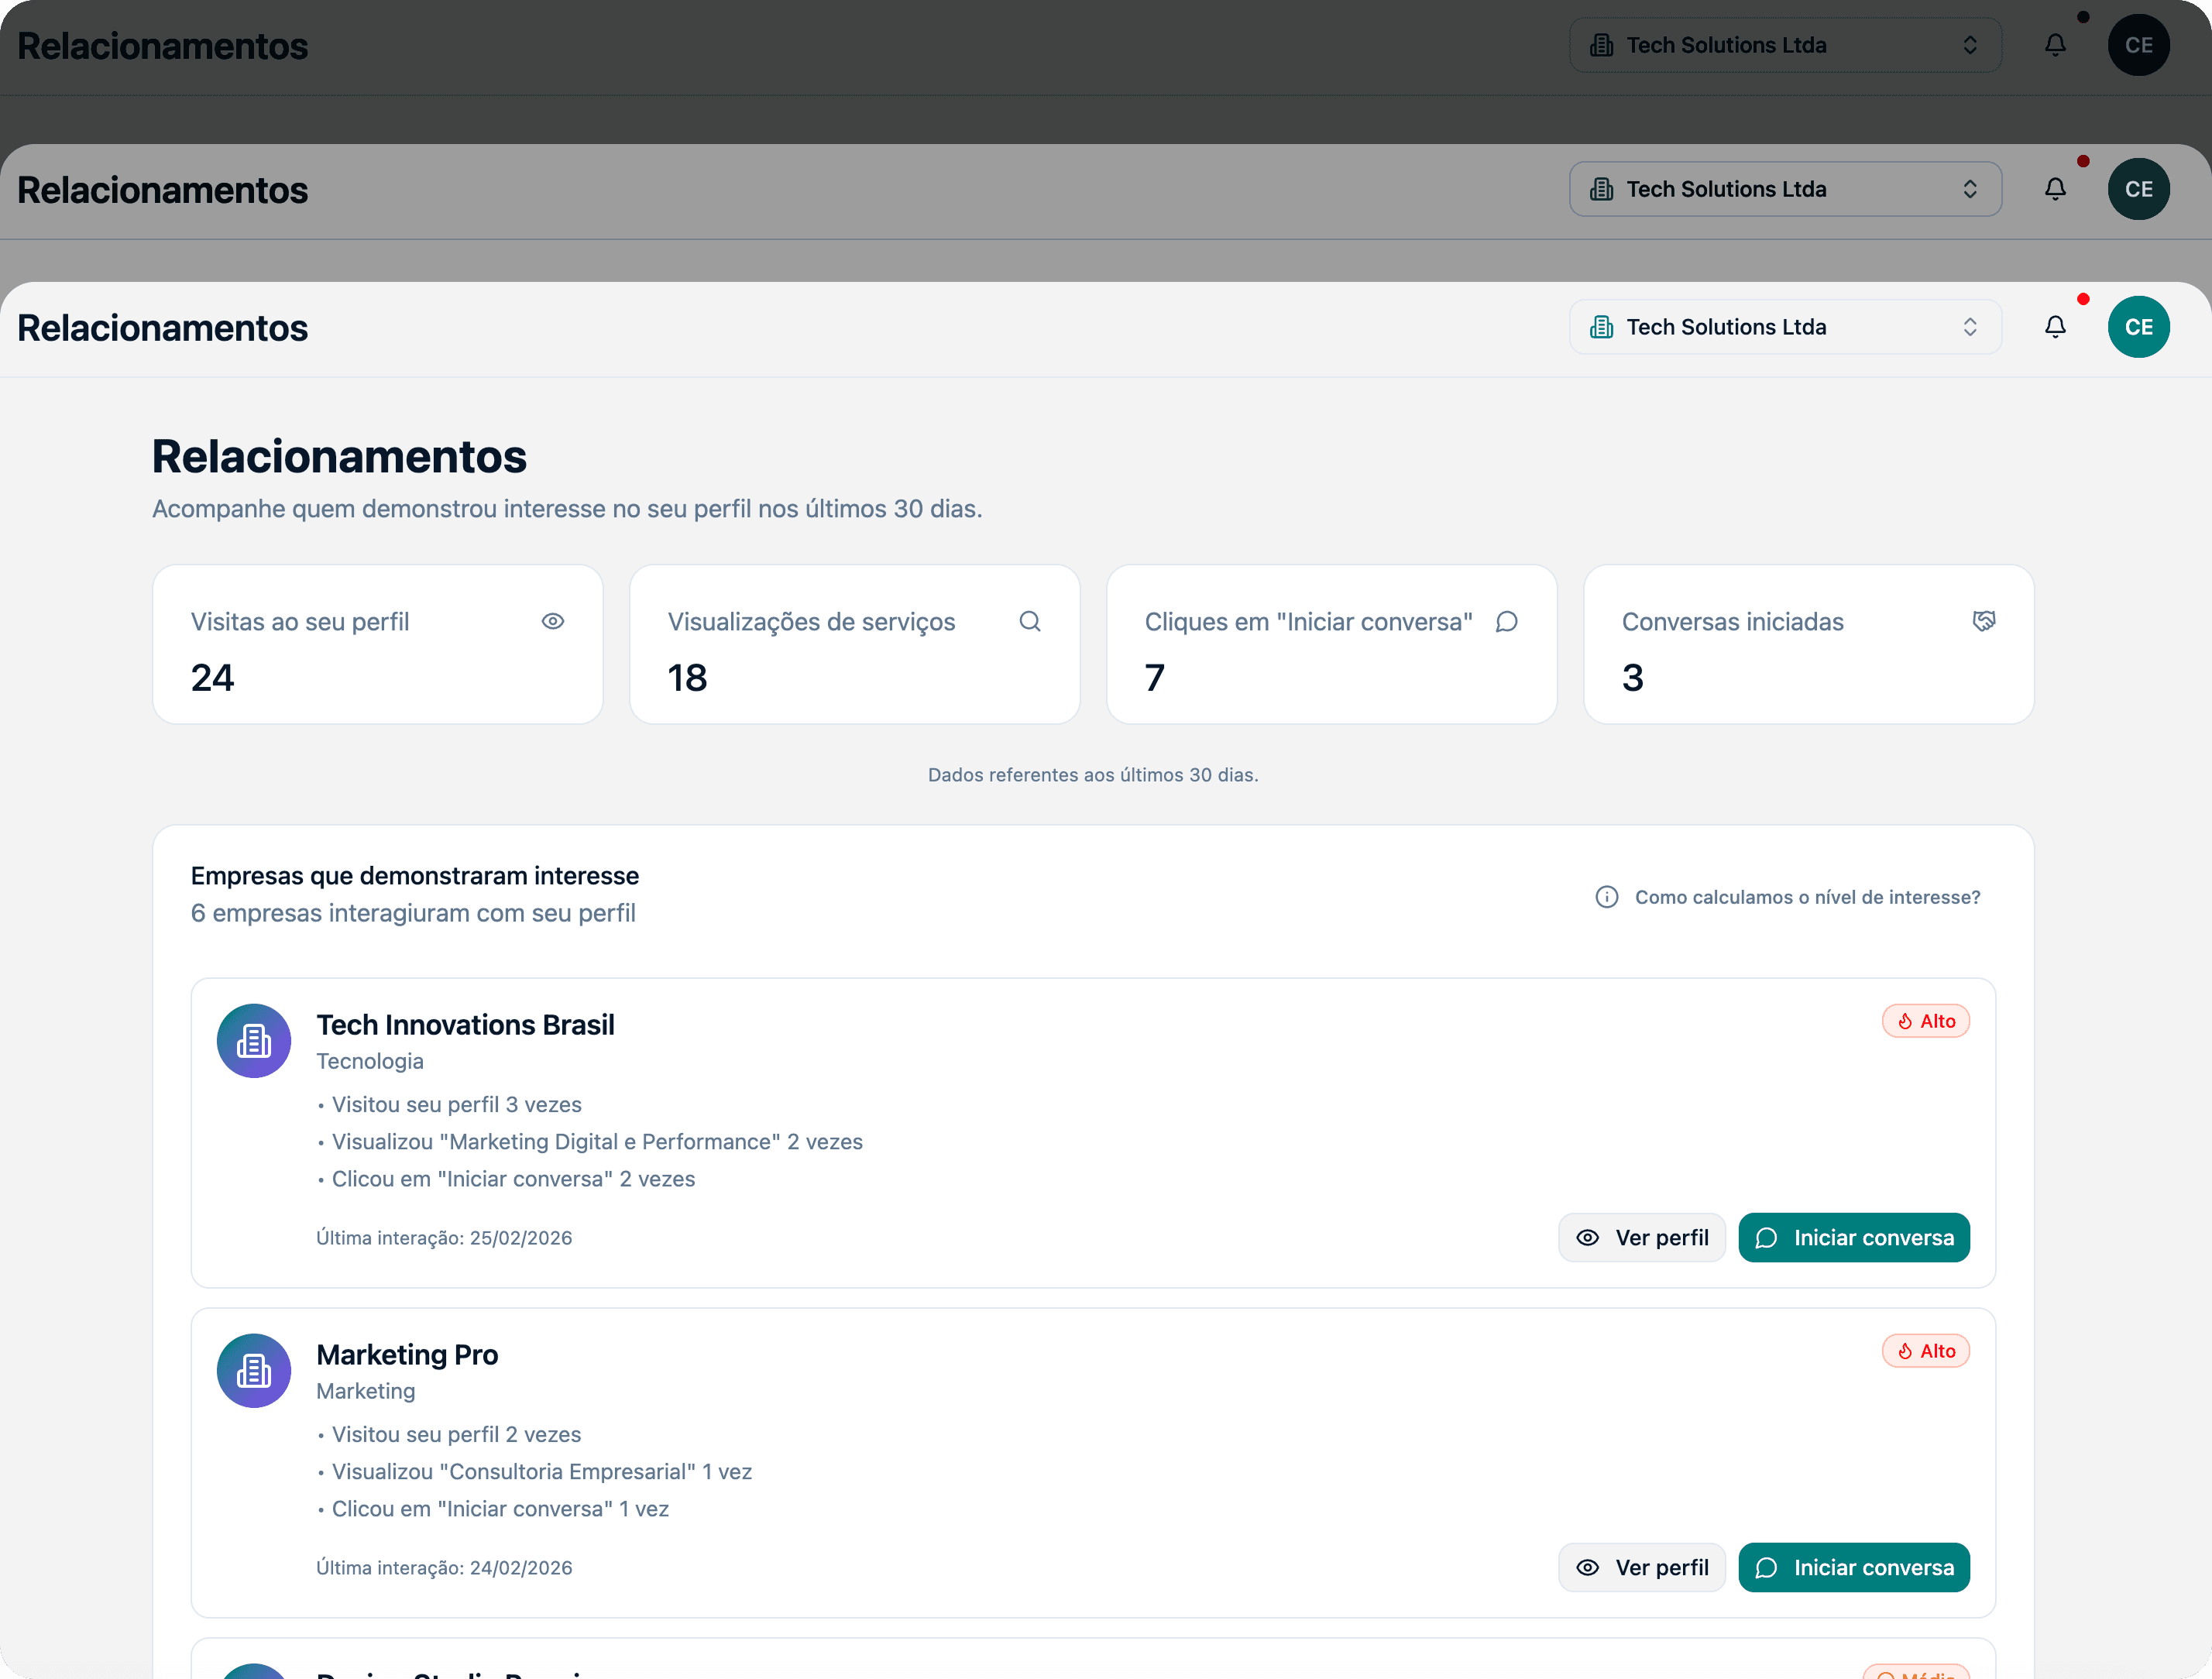
Task: Click CE avatar in back dark window
Action: (x=2138, y=45)
